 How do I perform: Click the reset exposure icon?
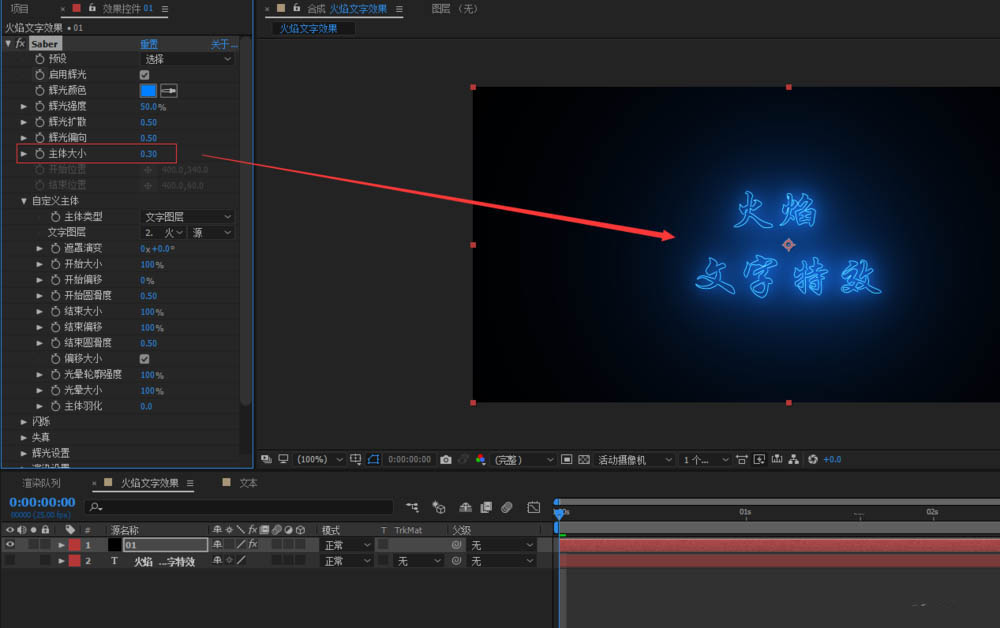(x=812, y=460)
